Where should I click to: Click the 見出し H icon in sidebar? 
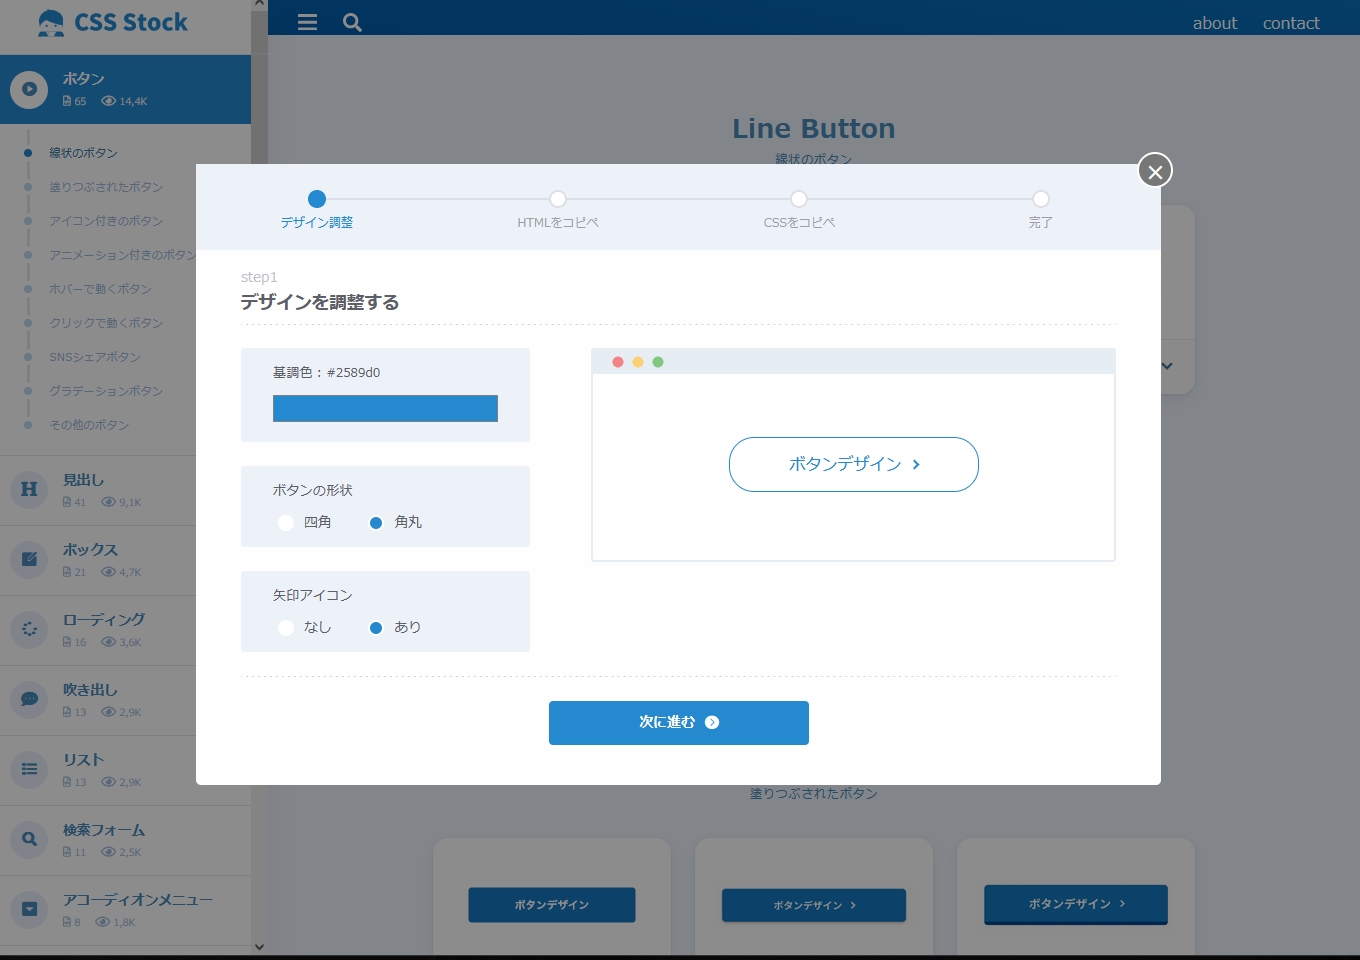point(29,489)
